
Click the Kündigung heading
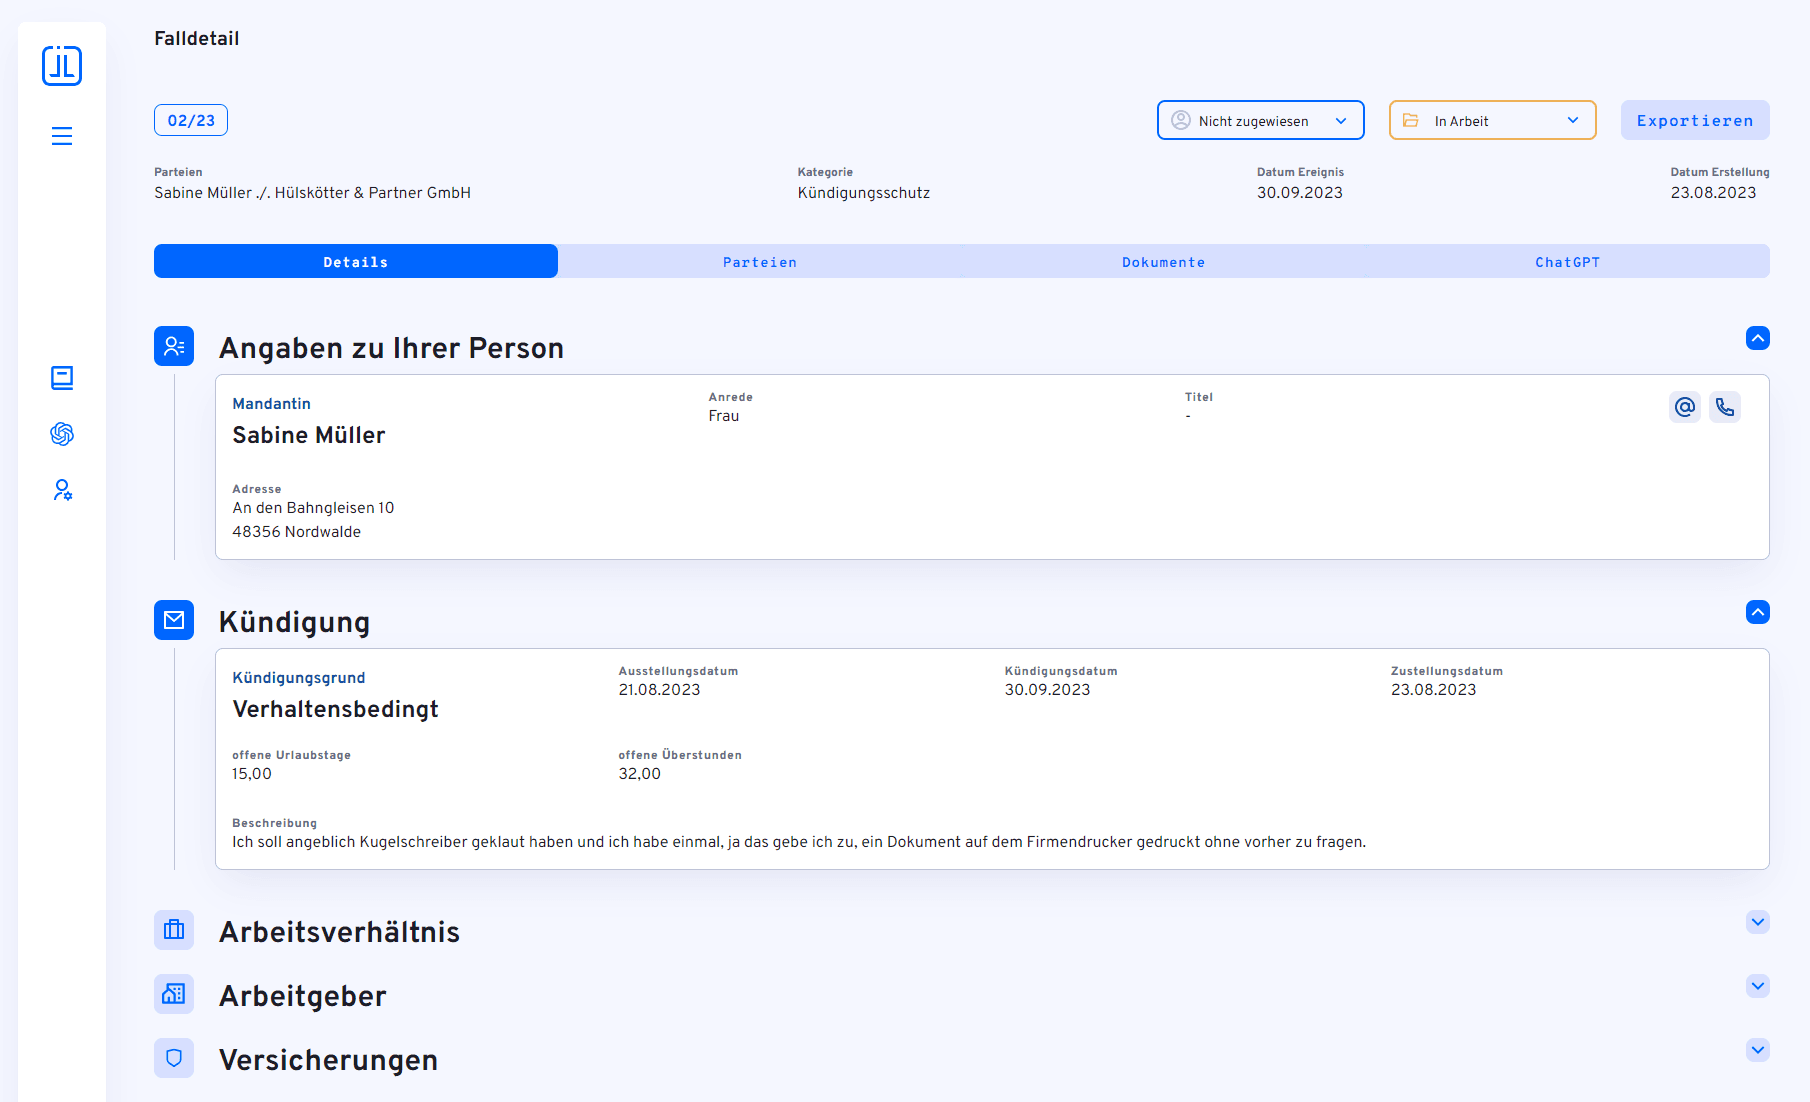[x=295, y=622]
